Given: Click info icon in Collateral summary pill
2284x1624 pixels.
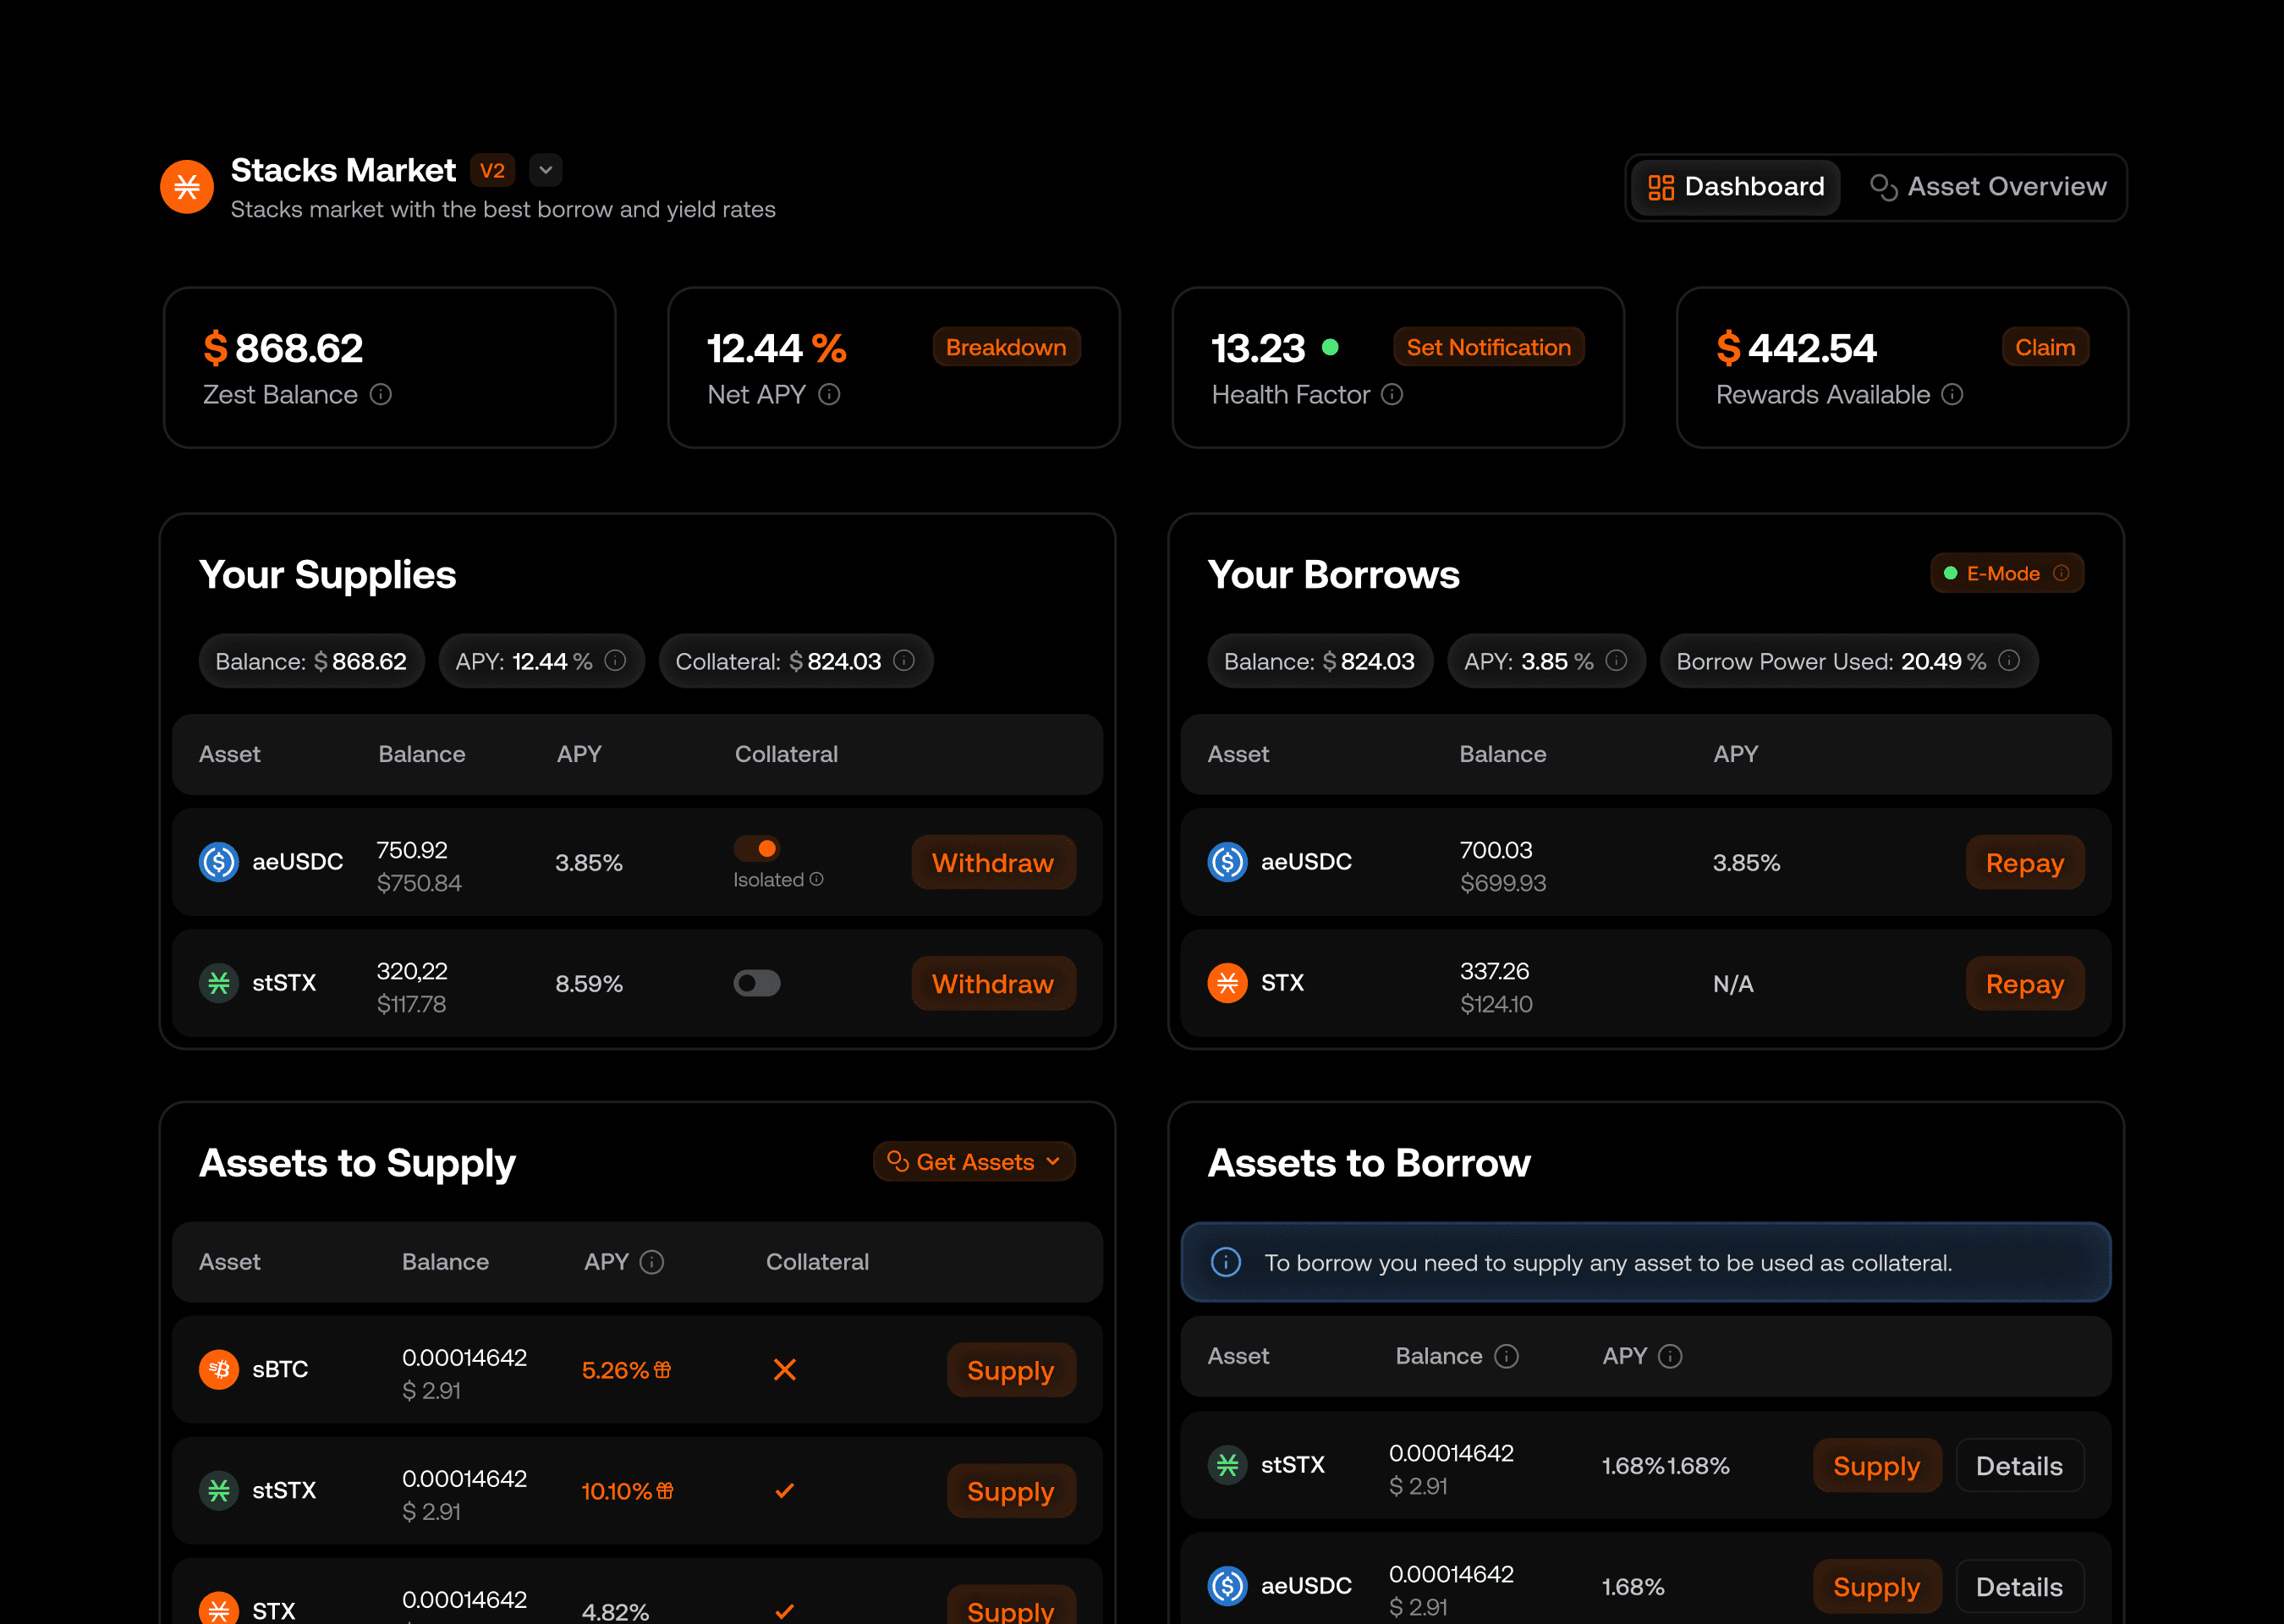Looking at the screenshot, I should coord(904,661).
